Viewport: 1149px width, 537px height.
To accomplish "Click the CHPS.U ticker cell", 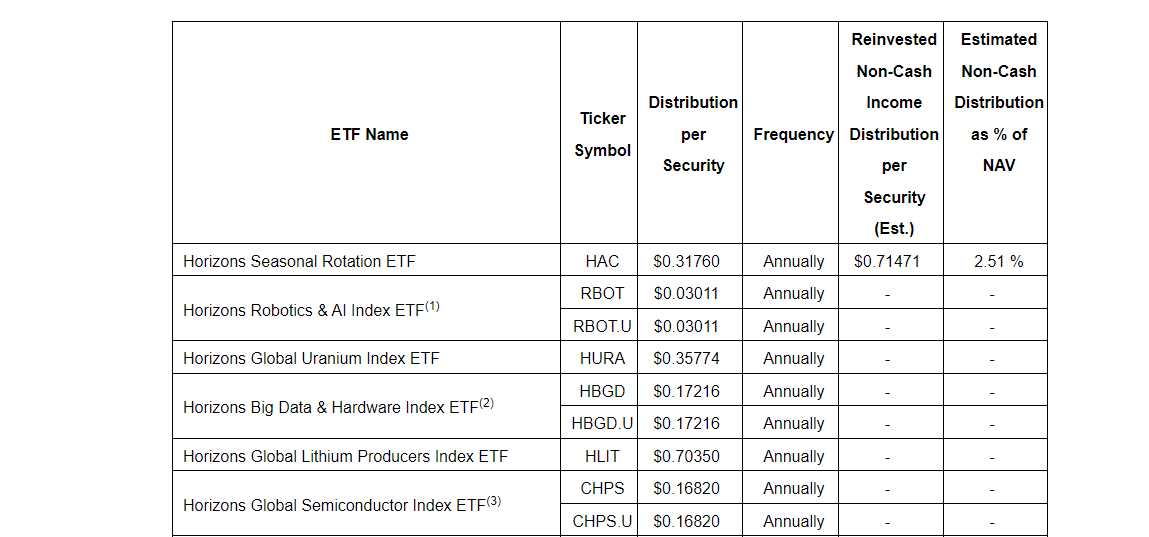I will pyautogui.click(x=602, y=521).
